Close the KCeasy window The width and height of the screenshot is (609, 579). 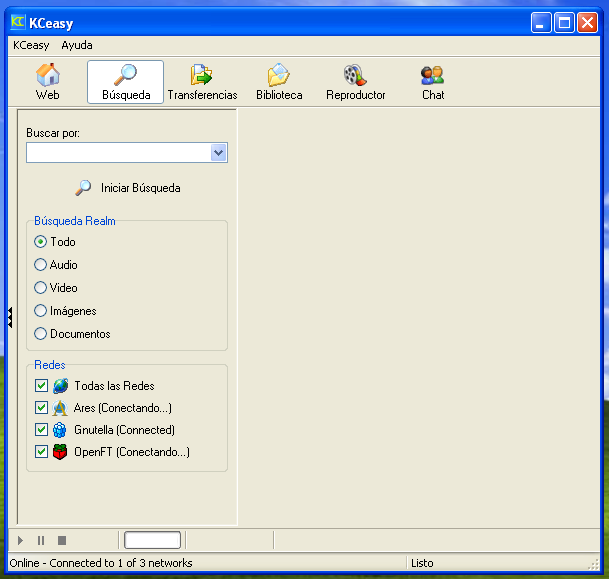click(587, 23)
